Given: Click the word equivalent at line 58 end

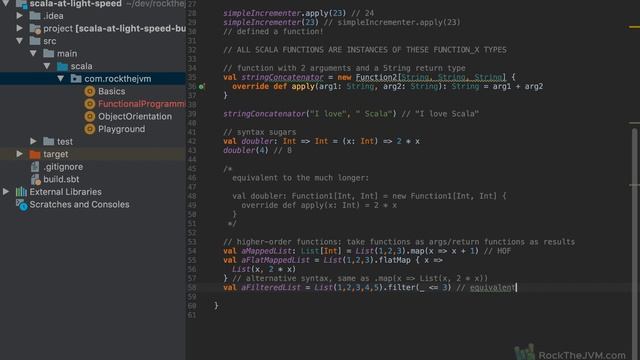Looking at the screenshot, I should 492,288.
